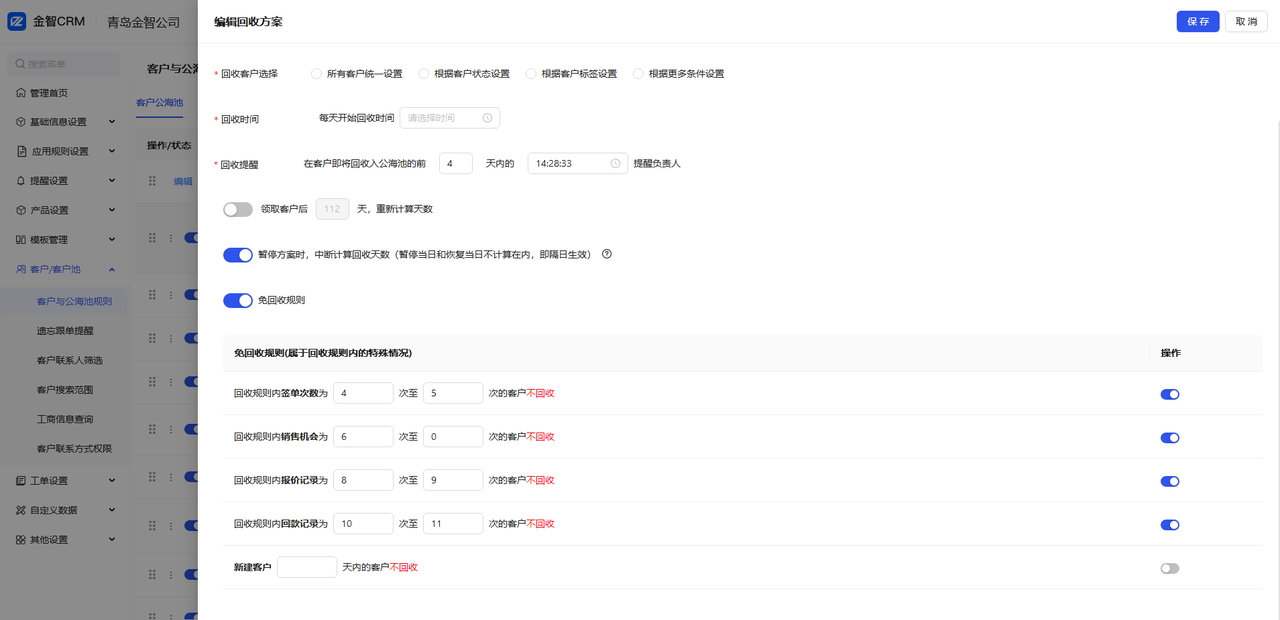Toggle the 签单次数 rule switch
This screenshot has width=1280, height=620.
[1170, 394]
